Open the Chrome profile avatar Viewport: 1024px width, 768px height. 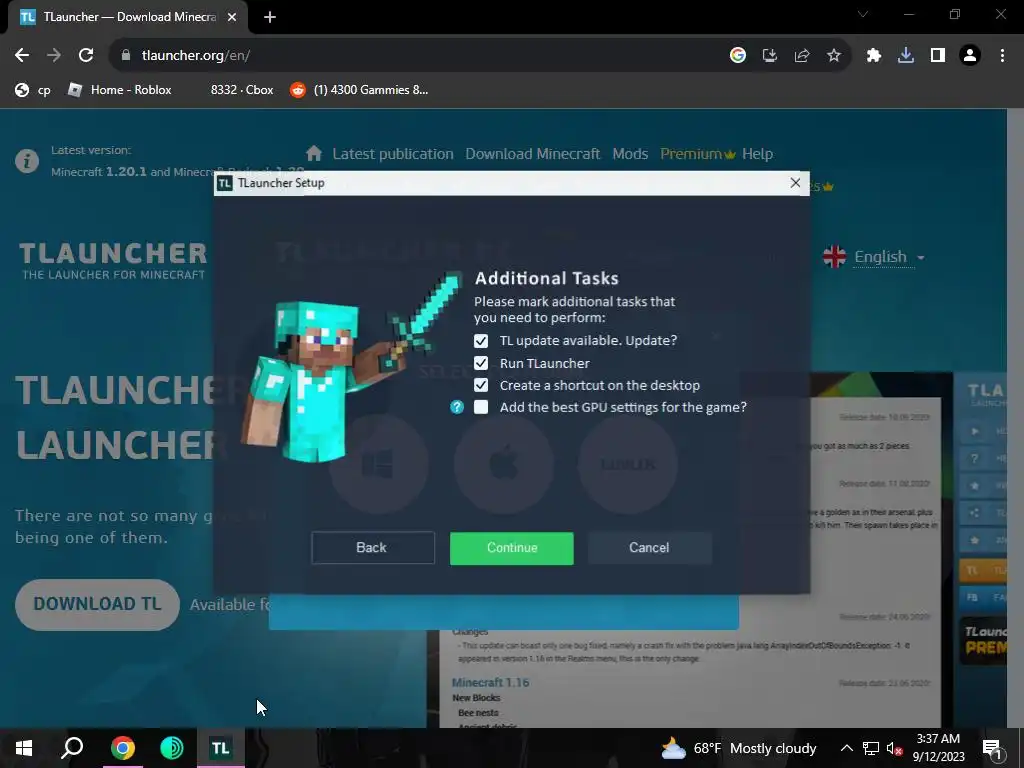(x=970, y=56)
